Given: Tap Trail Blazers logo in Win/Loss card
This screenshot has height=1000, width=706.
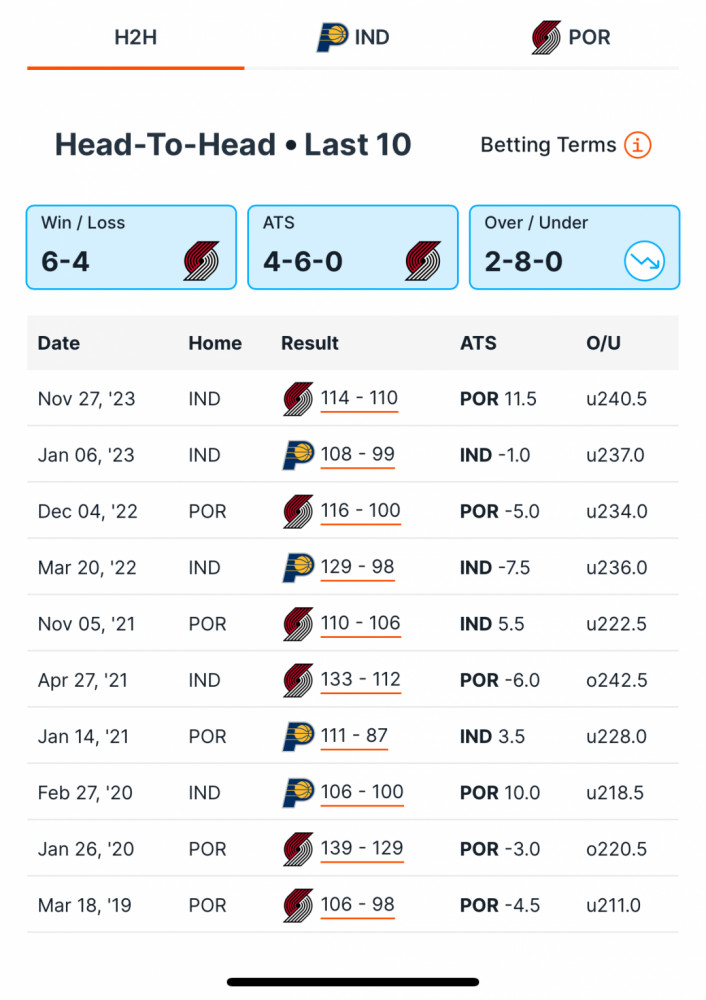Looking at the screenshot, I should tap(202, 261).
